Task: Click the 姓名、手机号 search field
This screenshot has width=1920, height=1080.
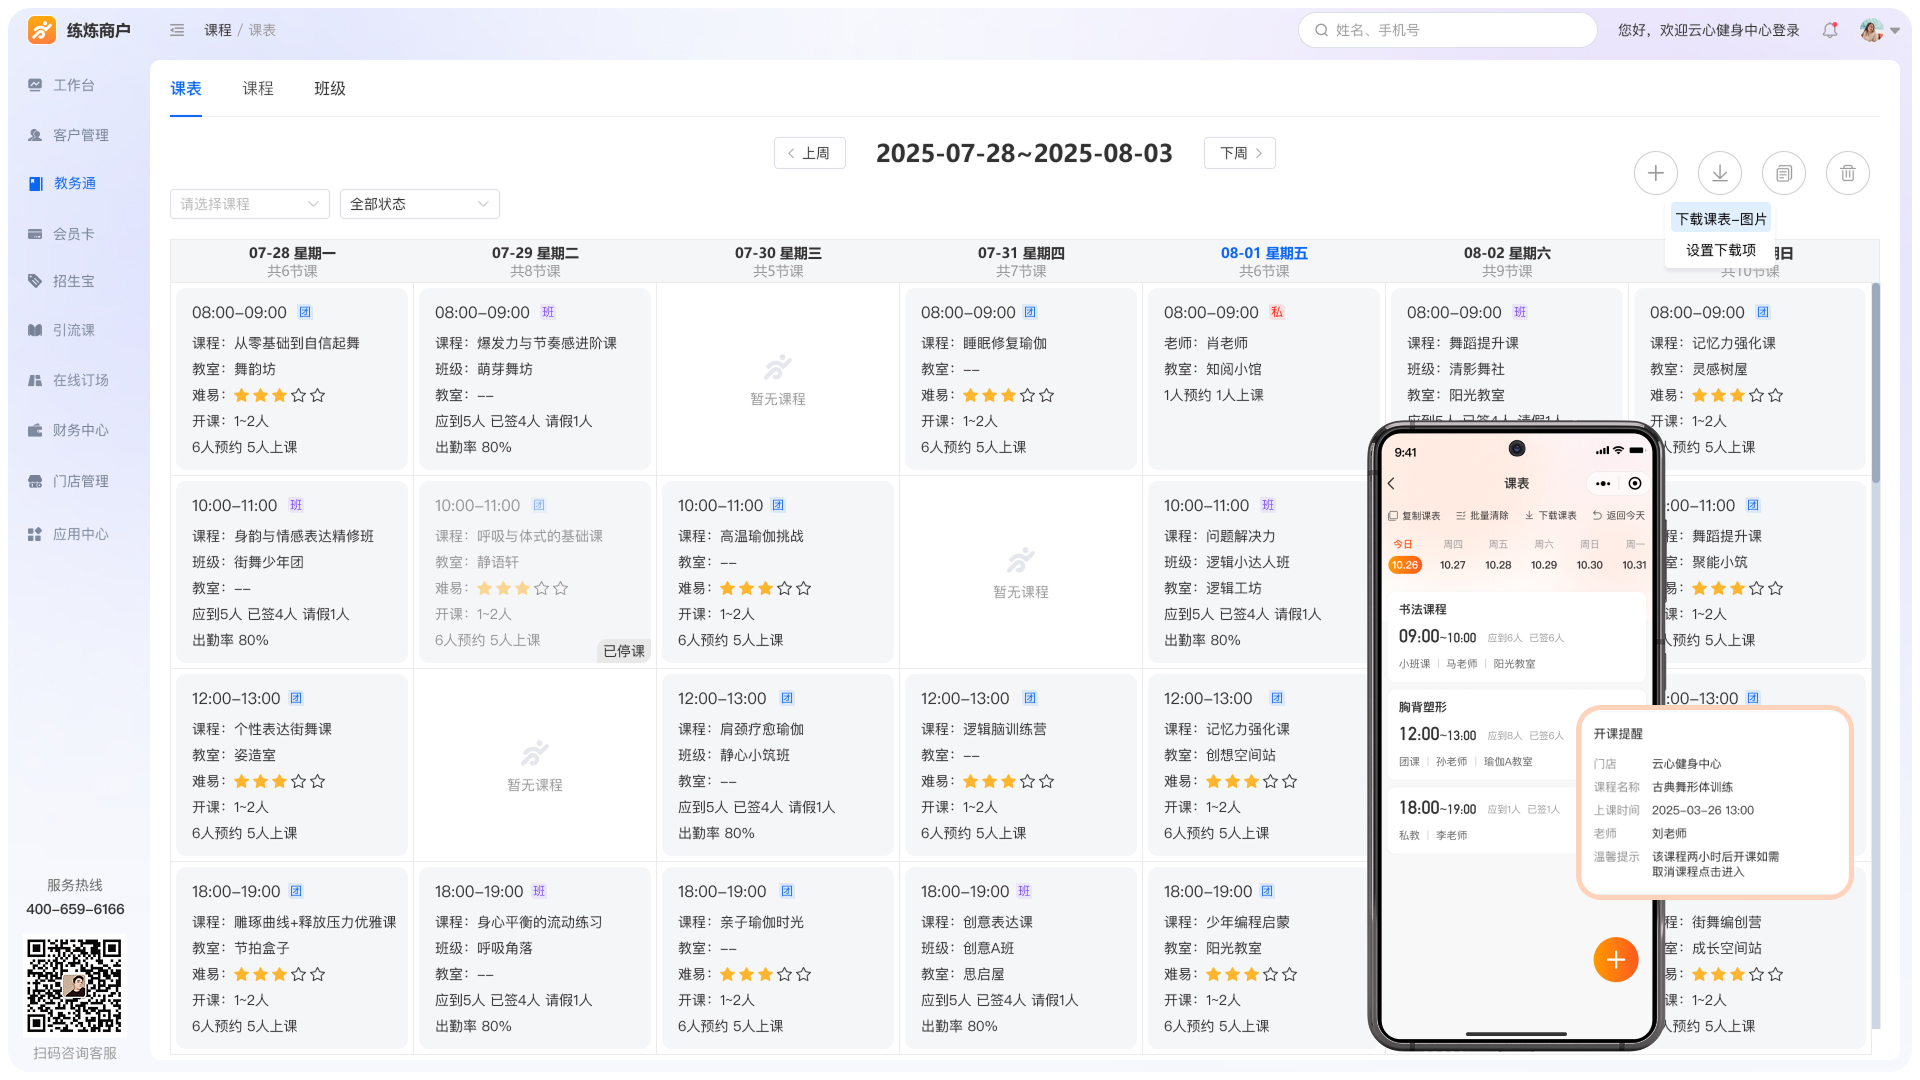Action: [x=1447, y=30]
